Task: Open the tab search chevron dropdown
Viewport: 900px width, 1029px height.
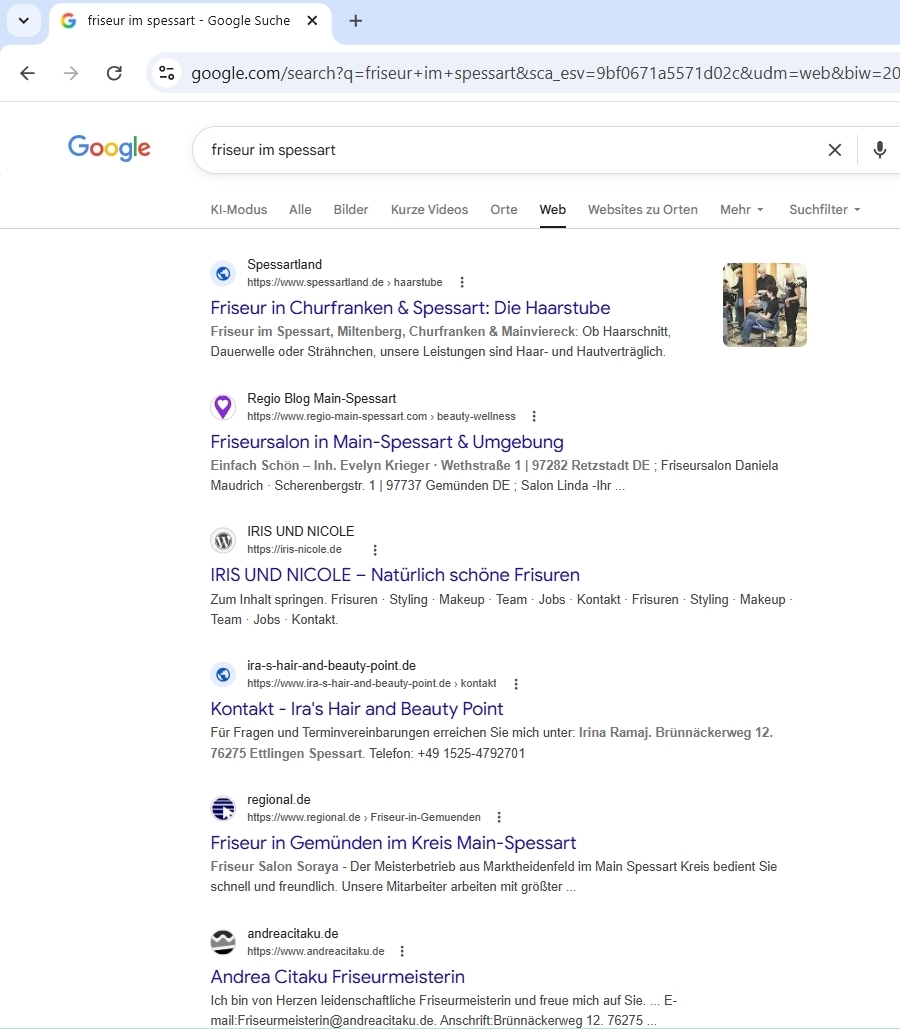Action: point(23,21)
